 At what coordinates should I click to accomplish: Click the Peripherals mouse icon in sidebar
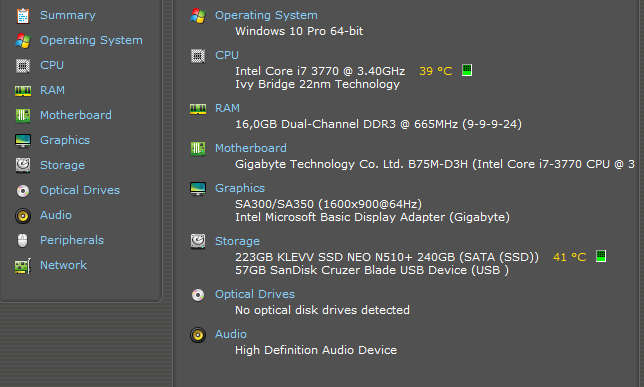(23, 240)
